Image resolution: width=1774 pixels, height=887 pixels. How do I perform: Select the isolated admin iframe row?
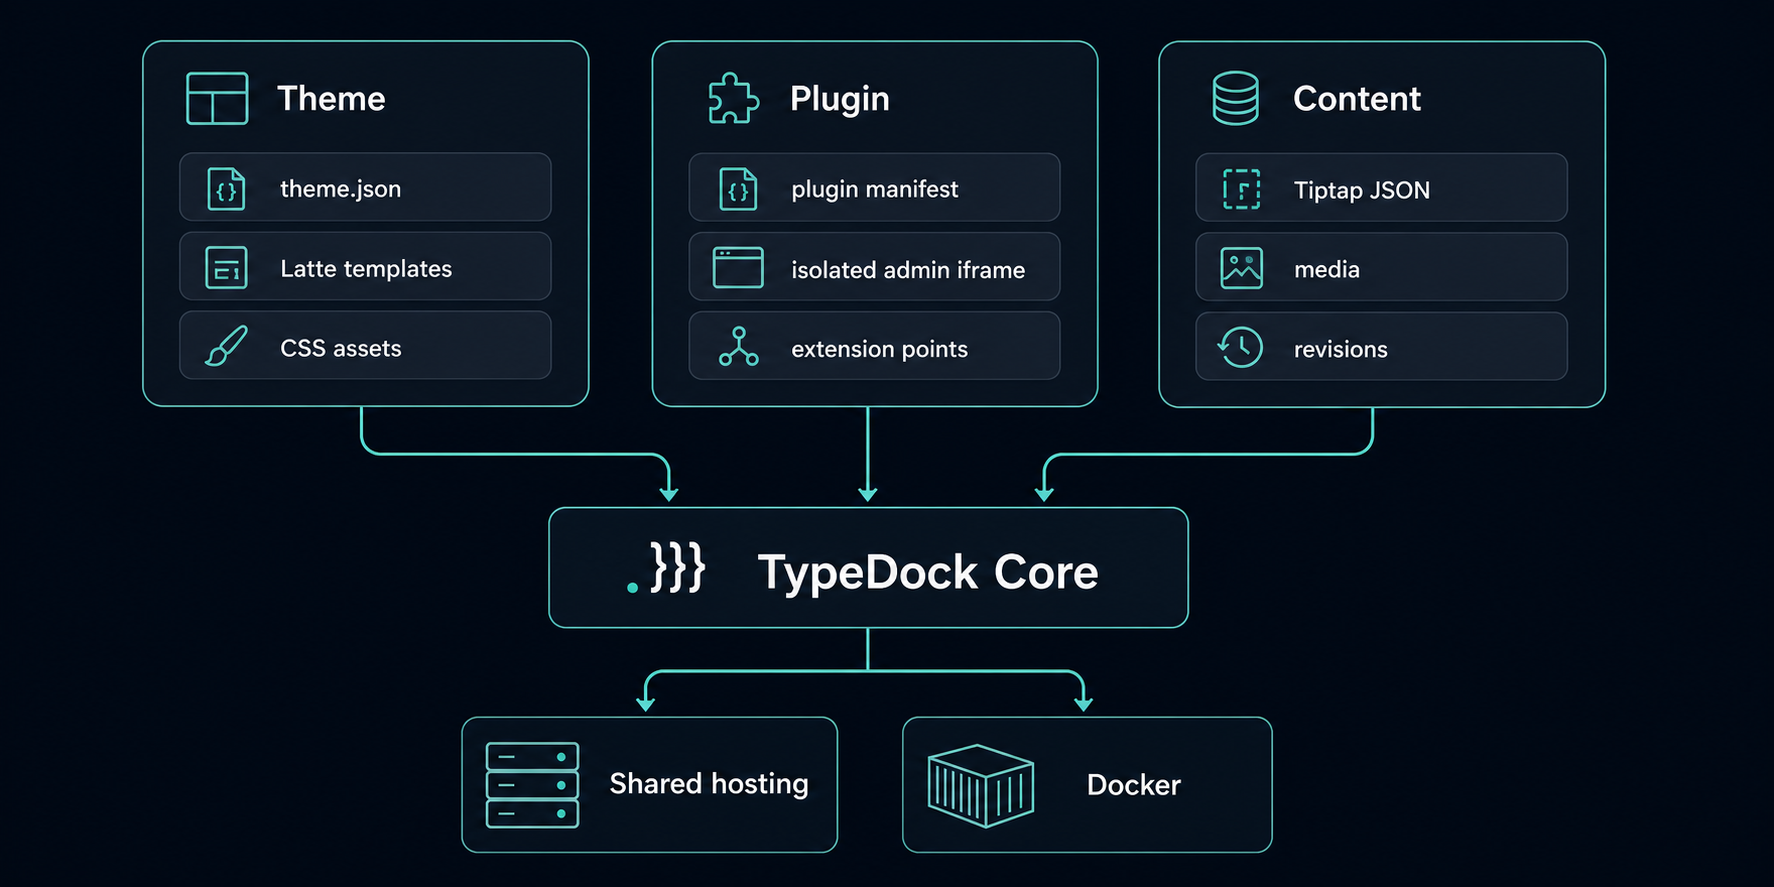[x=874, y=266]
